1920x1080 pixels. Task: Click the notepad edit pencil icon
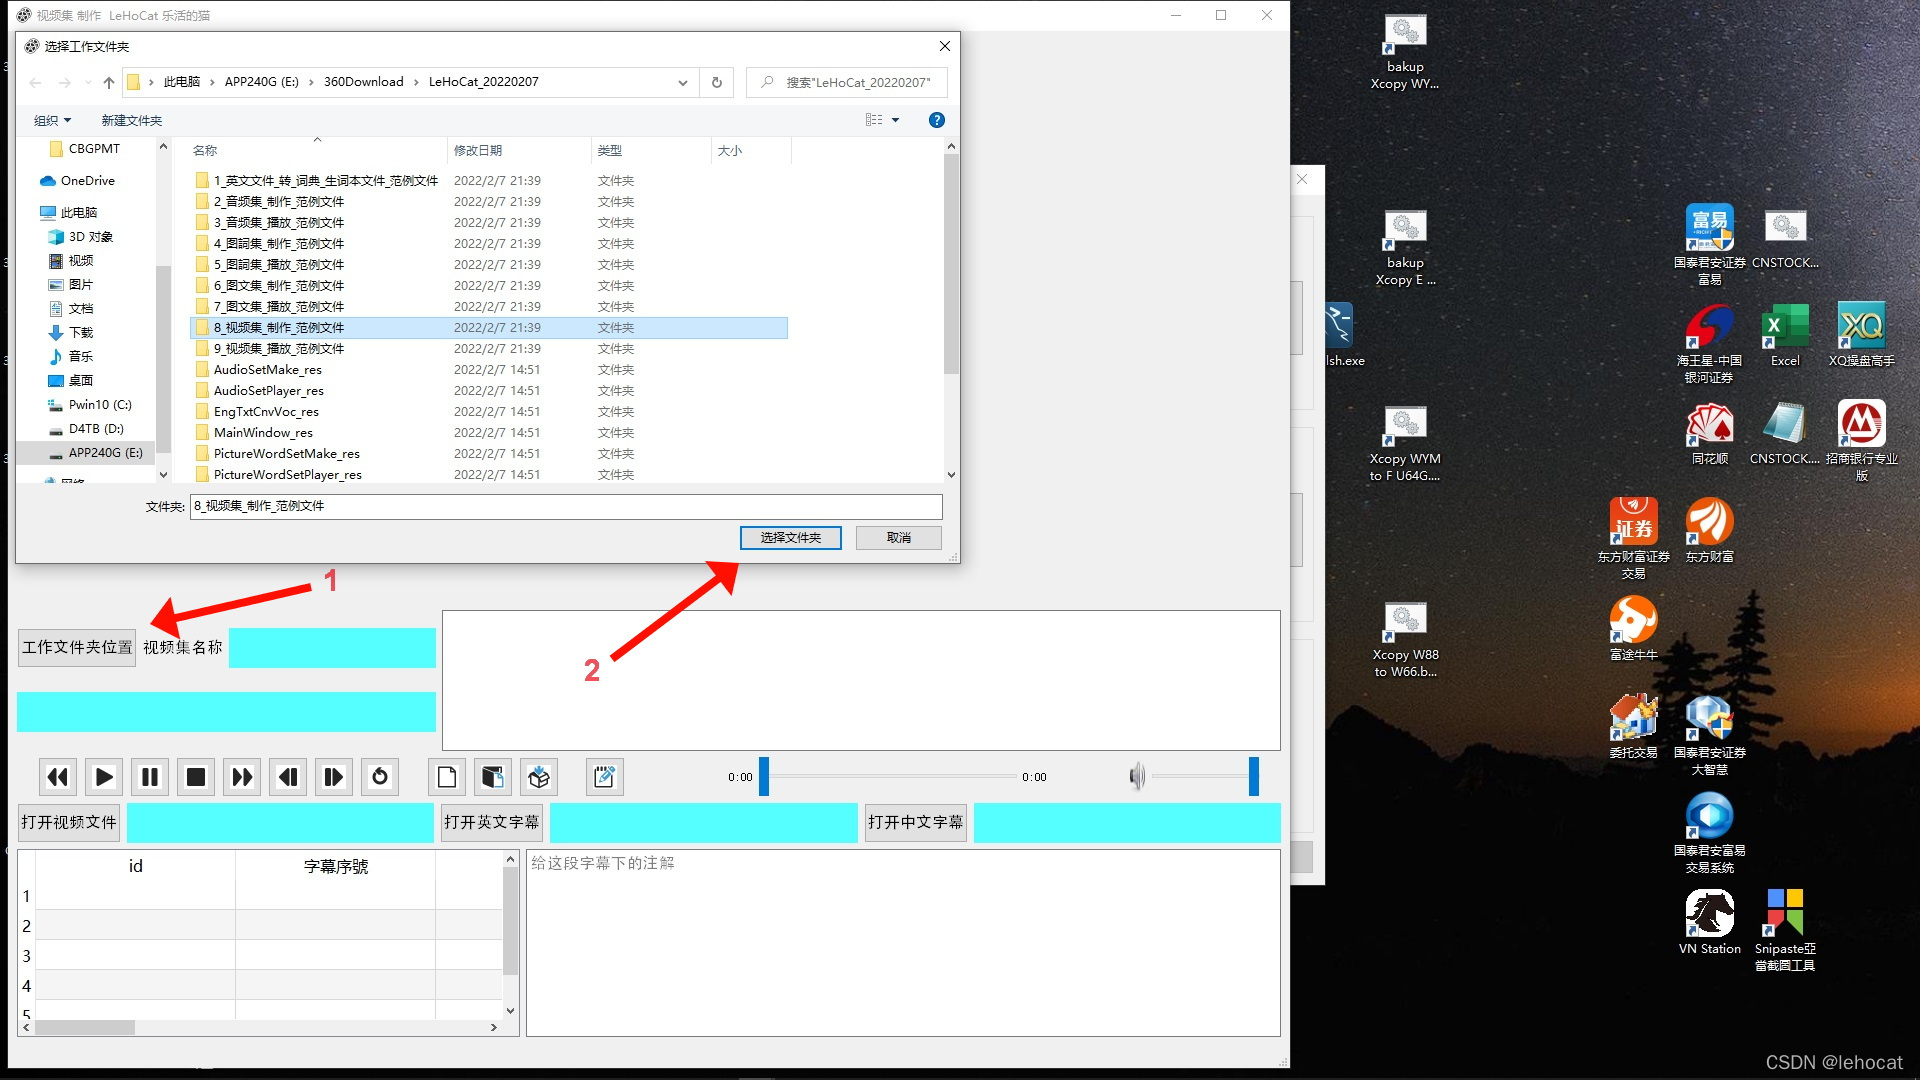604,777
